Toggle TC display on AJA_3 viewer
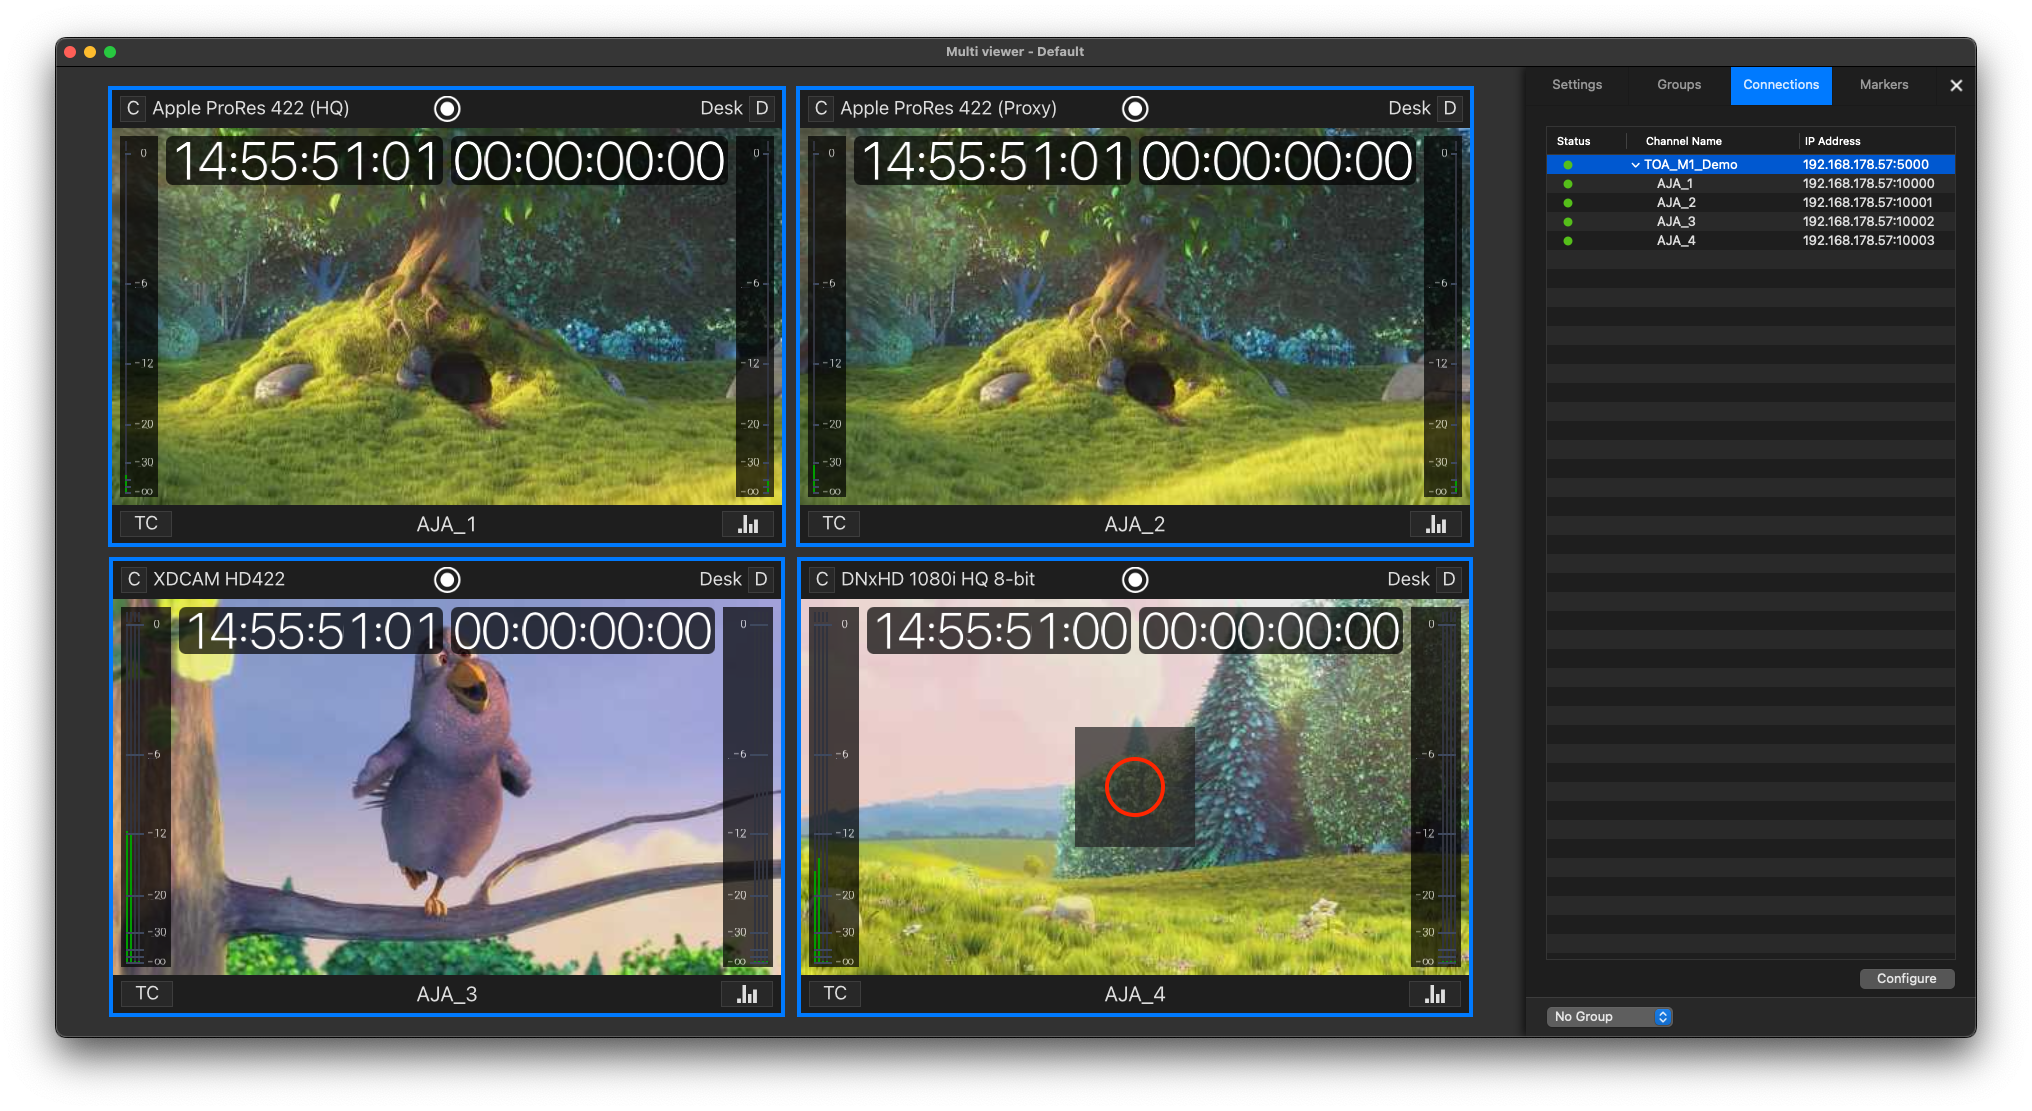The image size is (2032, 1111). [x=146, y=993]
